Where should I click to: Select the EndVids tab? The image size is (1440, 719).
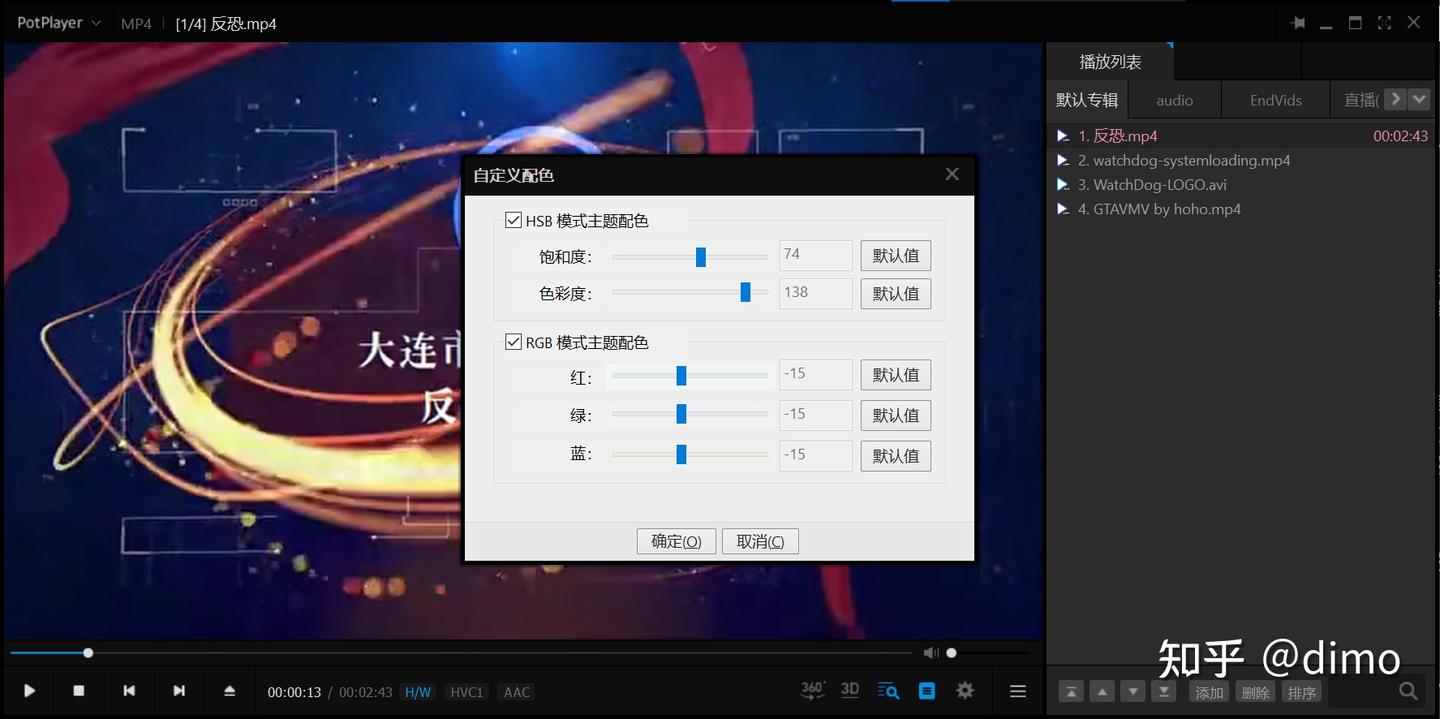pyautogui.click(x=1275, y=99)
